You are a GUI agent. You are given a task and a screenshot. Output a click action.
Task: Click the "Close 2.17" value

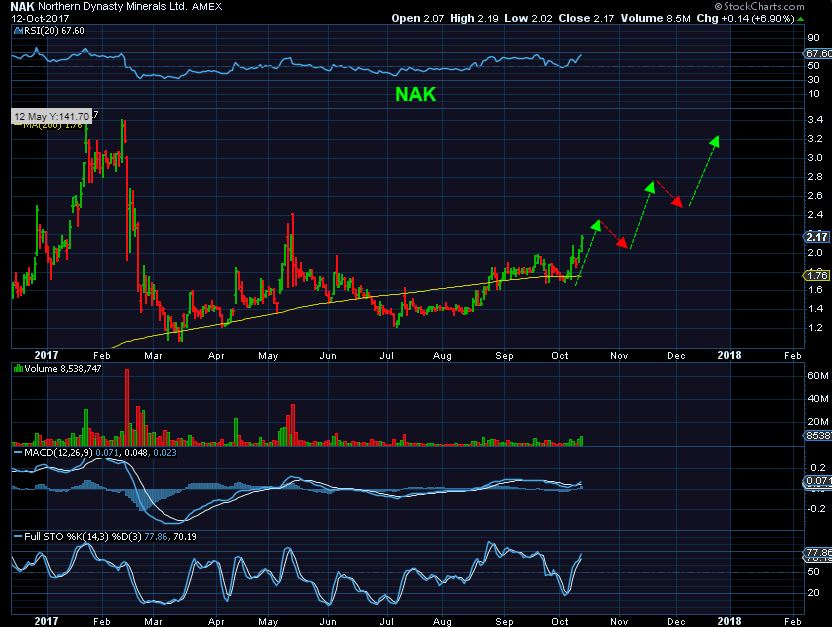(x=586, y=18)
